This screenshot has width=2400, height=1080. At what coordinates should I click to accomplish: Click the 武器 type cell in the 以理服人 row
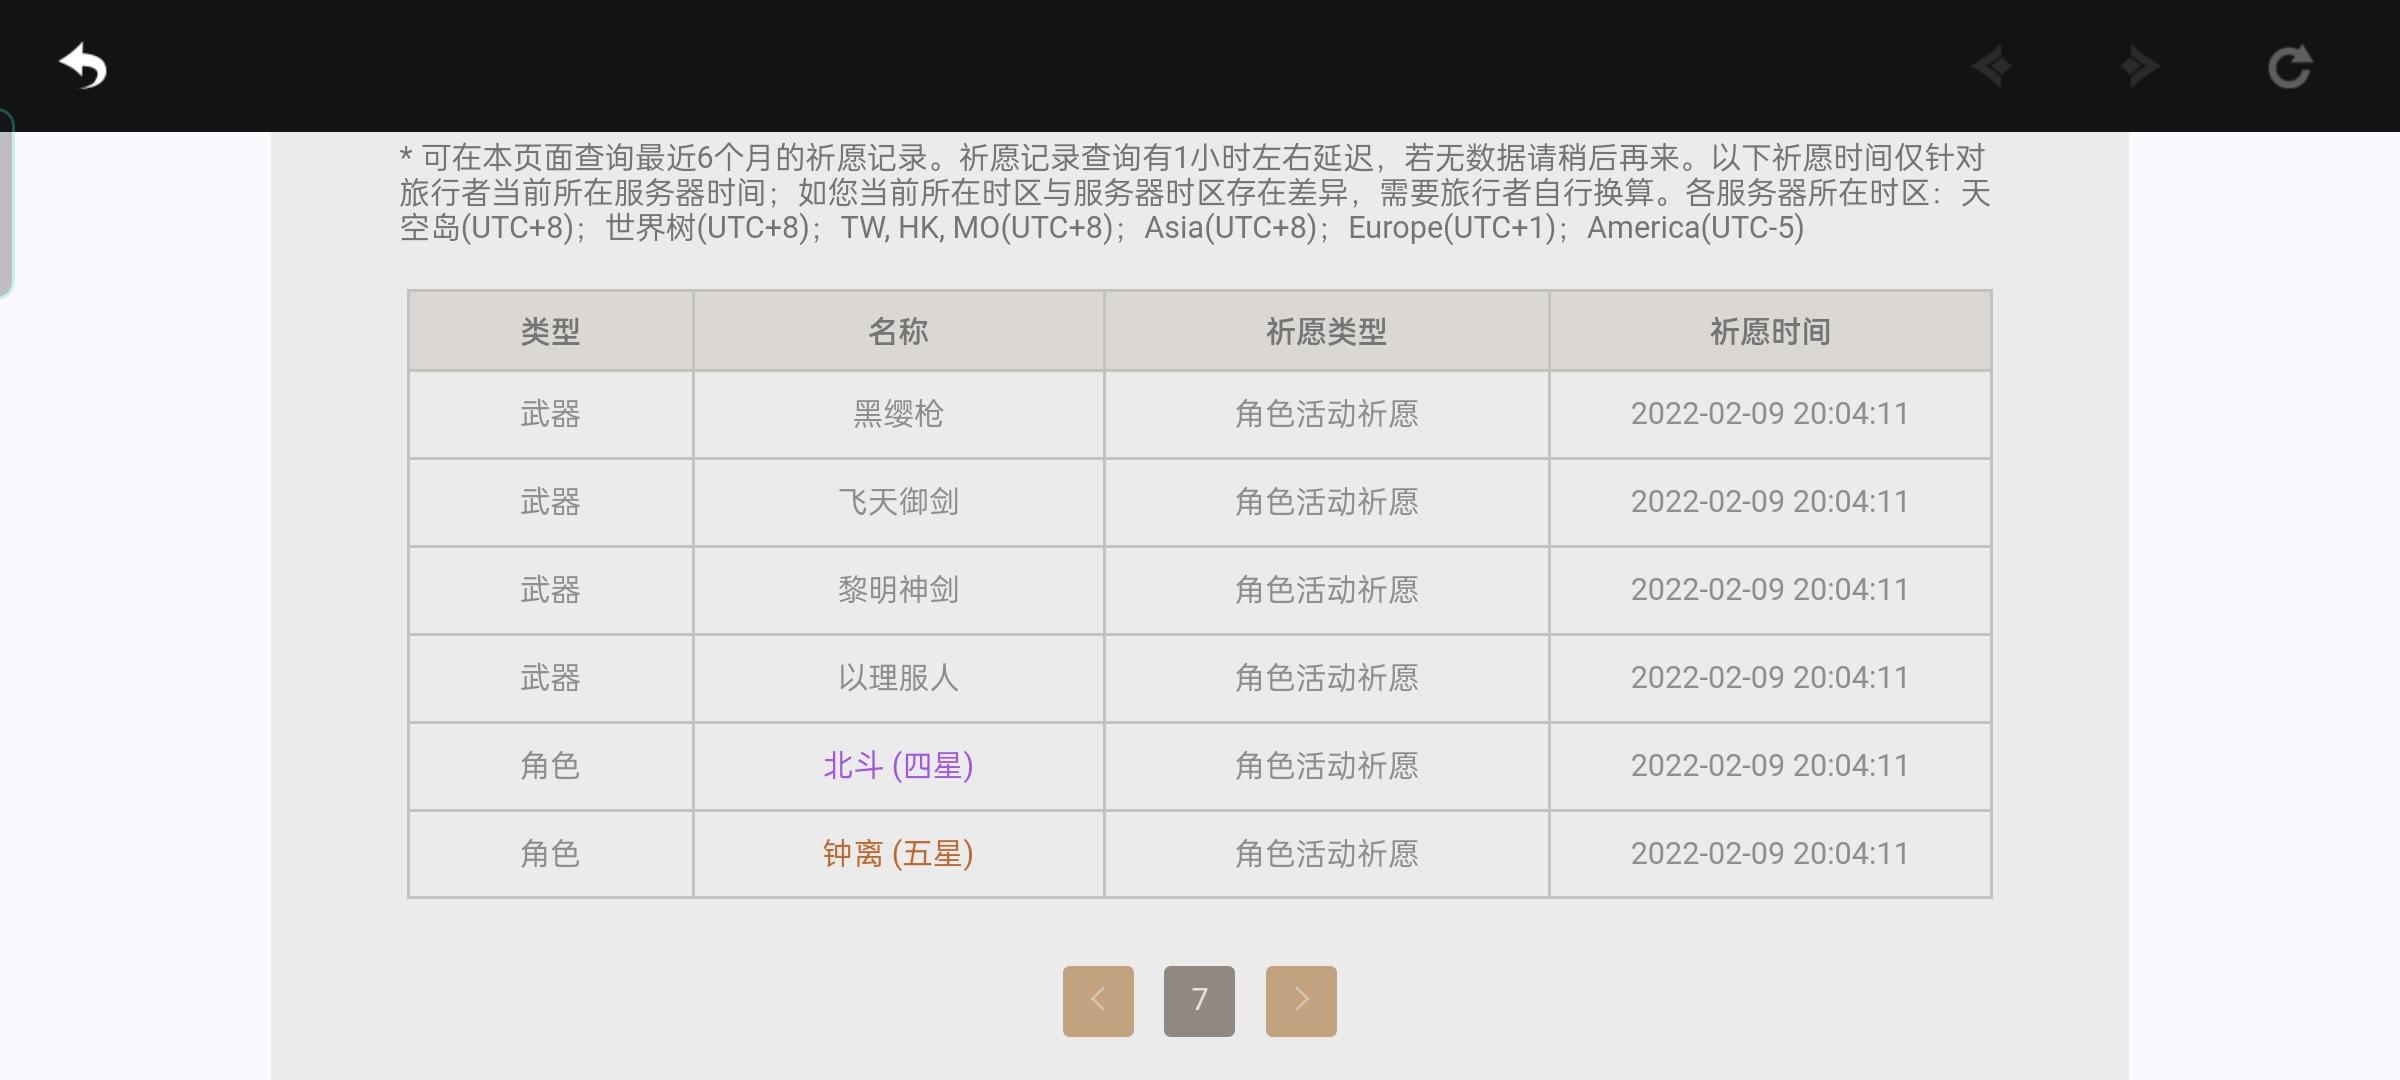click(550, 678)
